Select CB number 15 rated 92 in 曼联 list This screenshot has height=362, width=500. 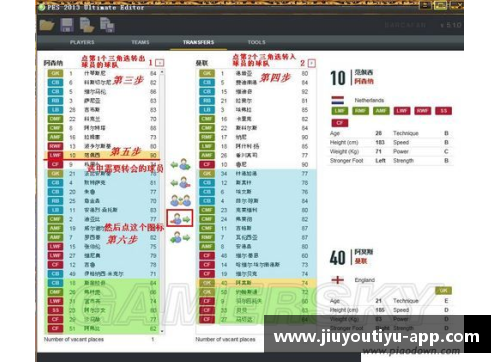[x=256, y=91]
